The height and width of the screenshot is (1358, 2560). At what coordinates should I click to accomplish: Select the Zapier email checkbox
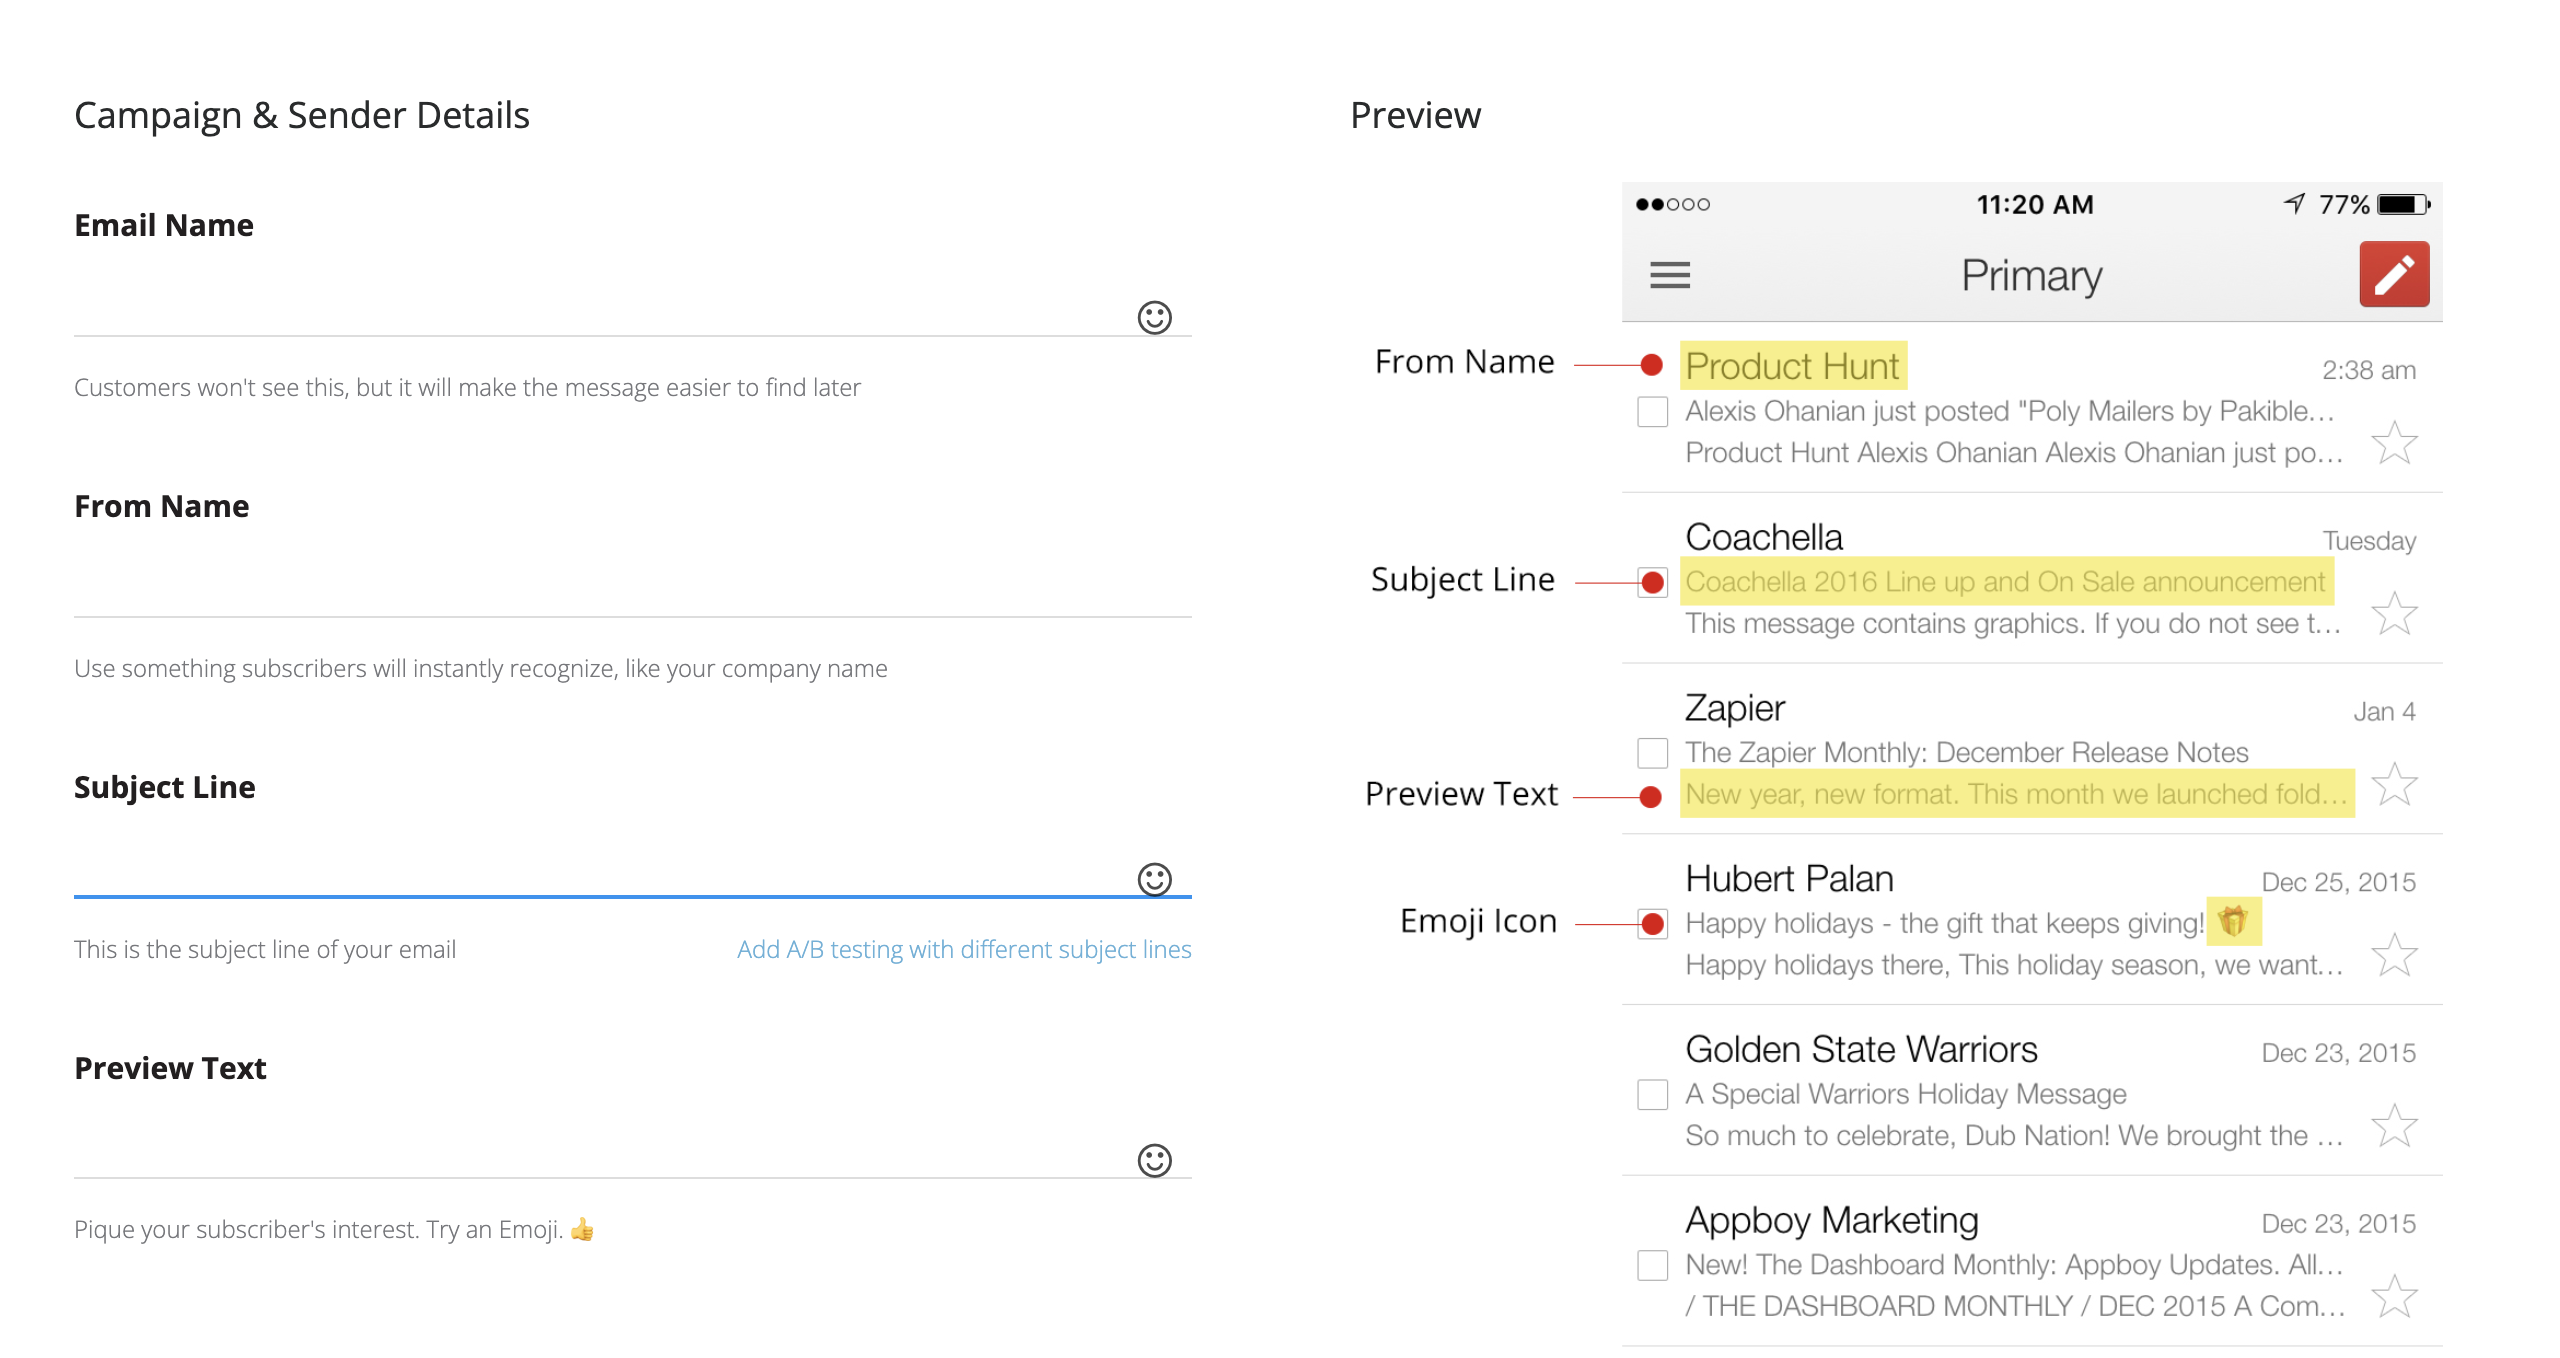click(1652, 753)
